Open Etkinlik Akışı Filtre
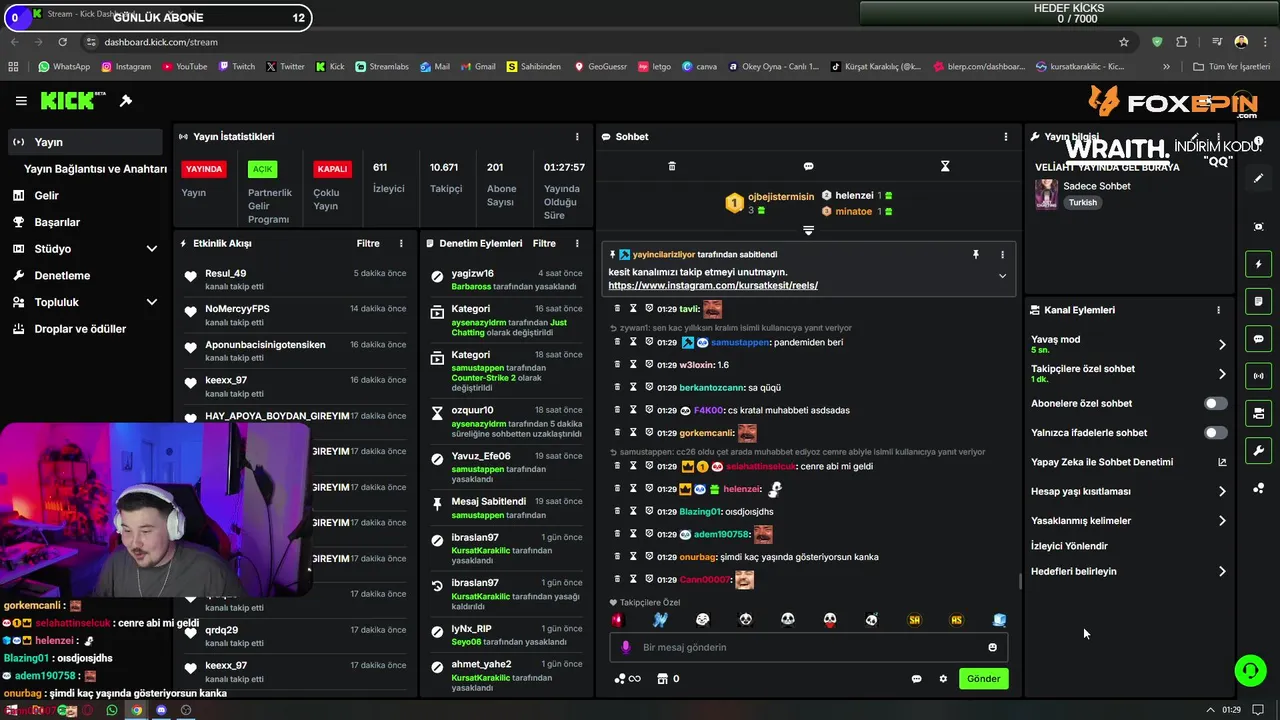 368,243
